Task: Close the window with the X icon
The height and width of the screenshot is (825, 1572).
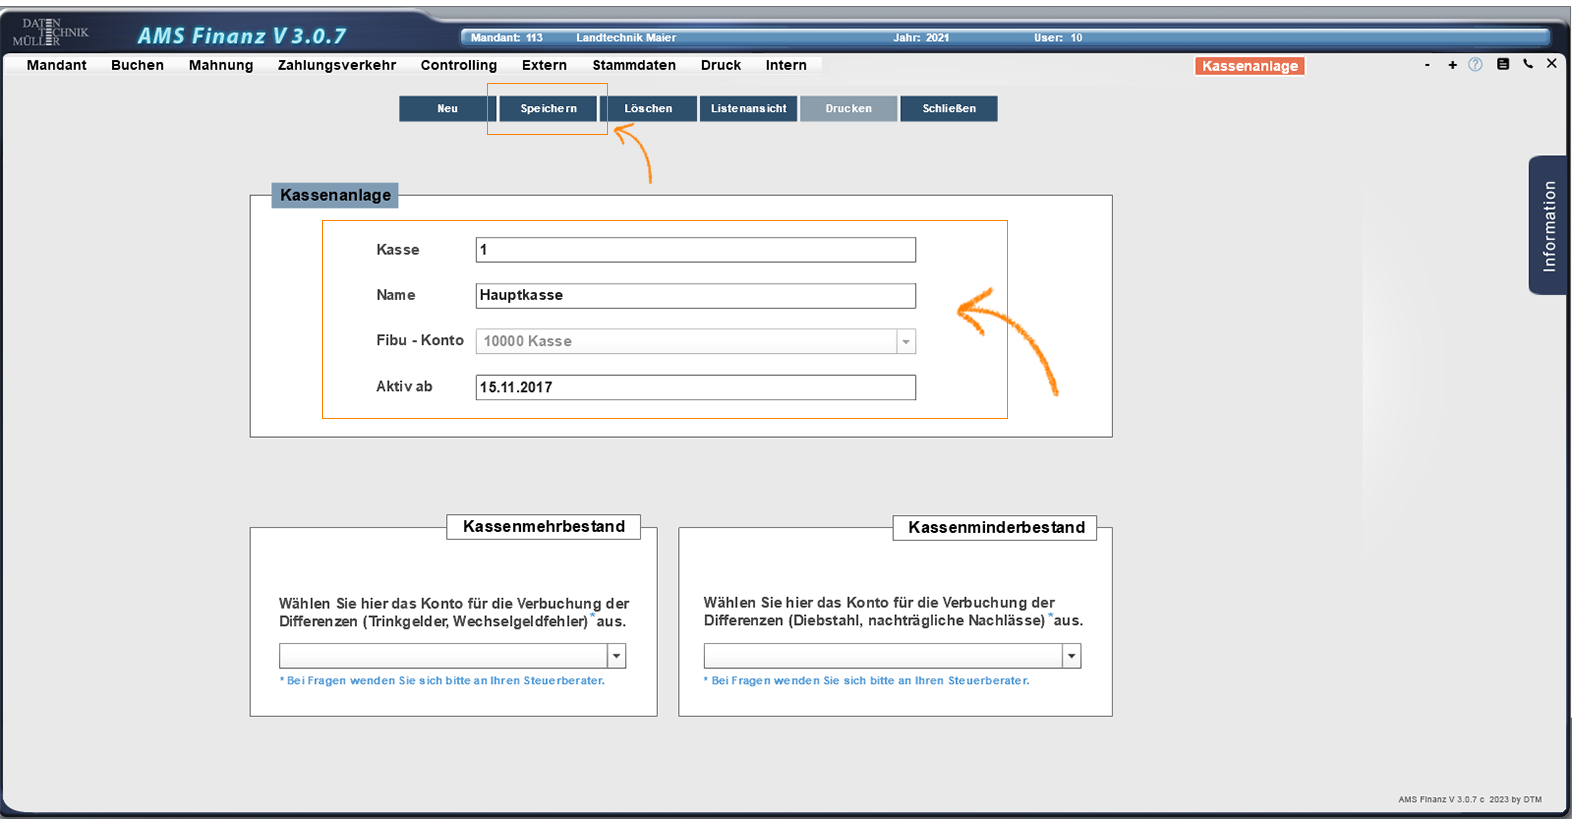Action: [1552, 64]
